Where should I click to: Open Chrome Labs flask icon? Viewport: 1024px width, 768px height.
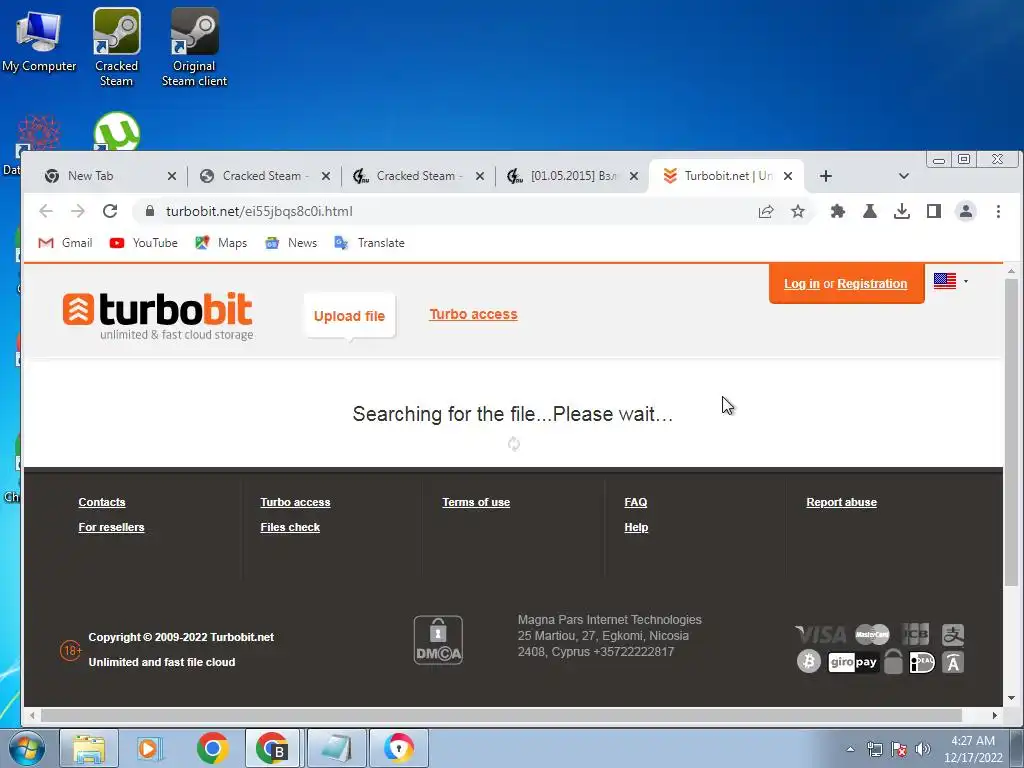869,211
